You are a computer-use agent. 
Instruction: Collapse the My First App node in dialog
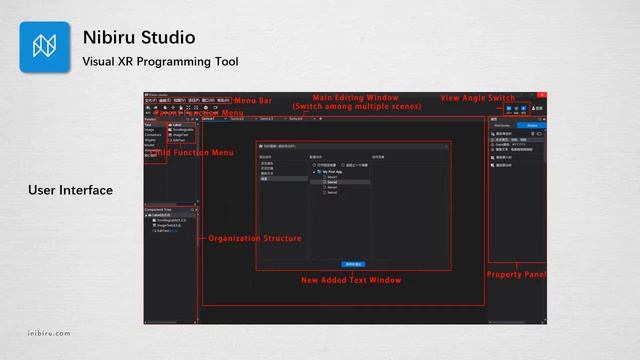click(314, 172)
